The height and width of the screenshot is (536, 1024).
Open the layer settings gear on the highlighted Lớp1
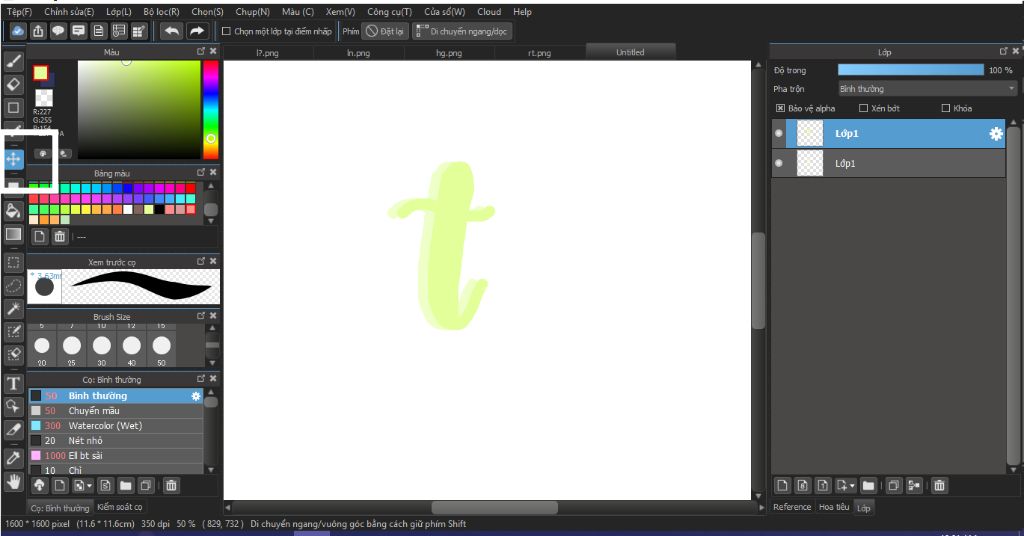(x=995, y=133)
